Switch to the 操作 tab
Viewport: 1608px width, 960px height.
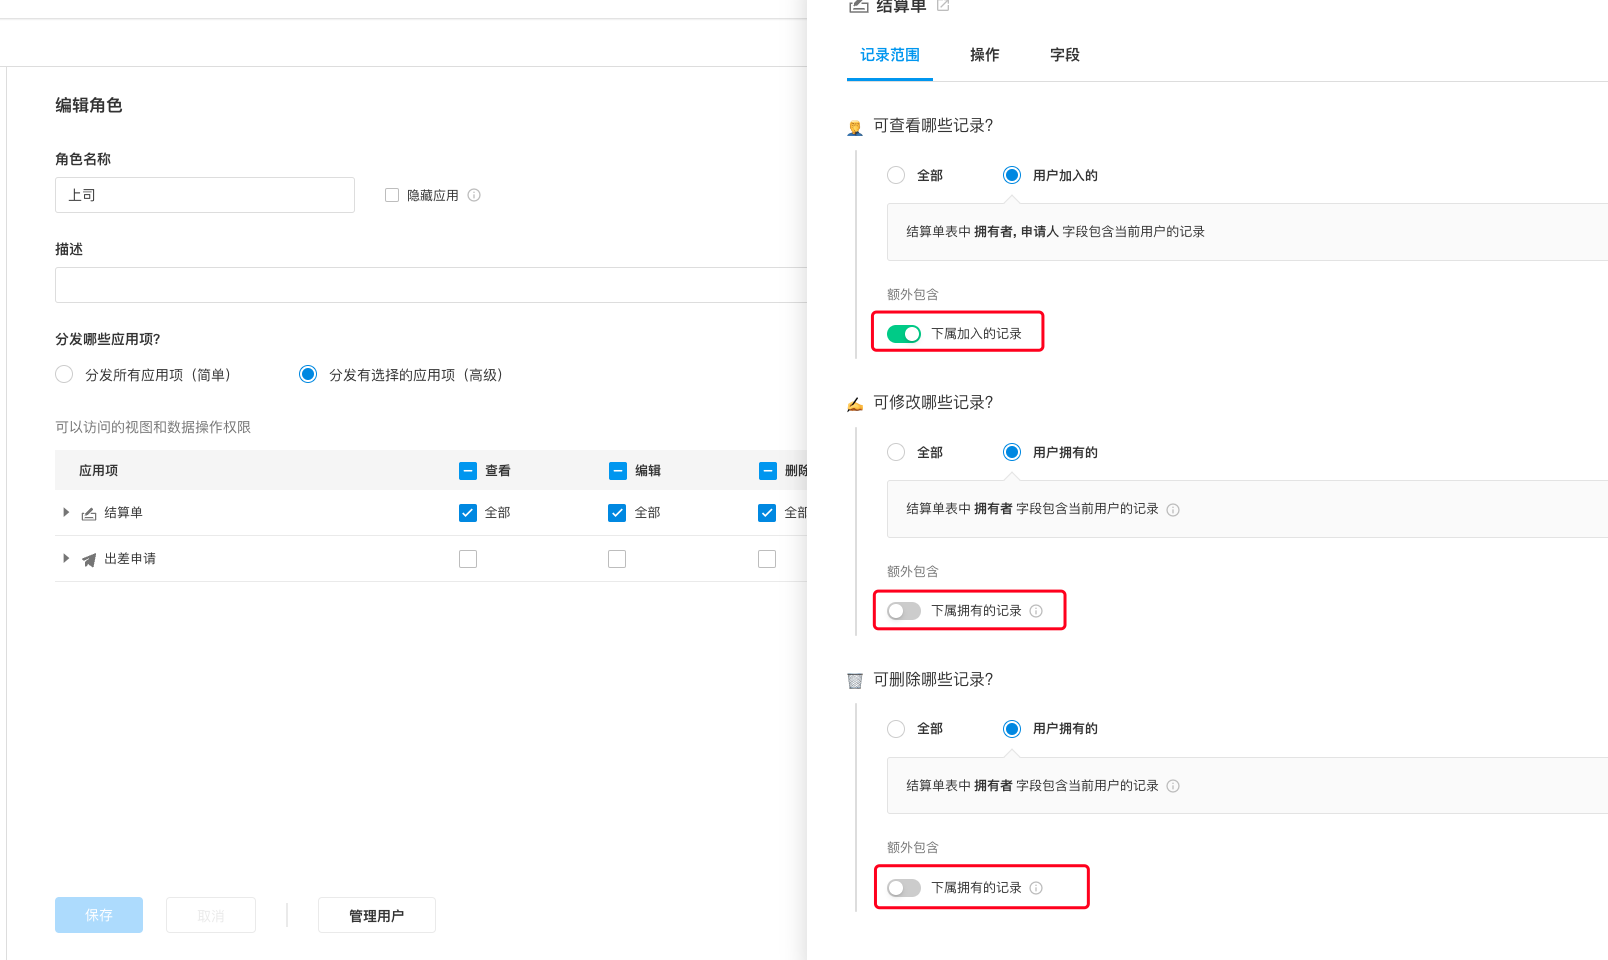tap(984, 55)
